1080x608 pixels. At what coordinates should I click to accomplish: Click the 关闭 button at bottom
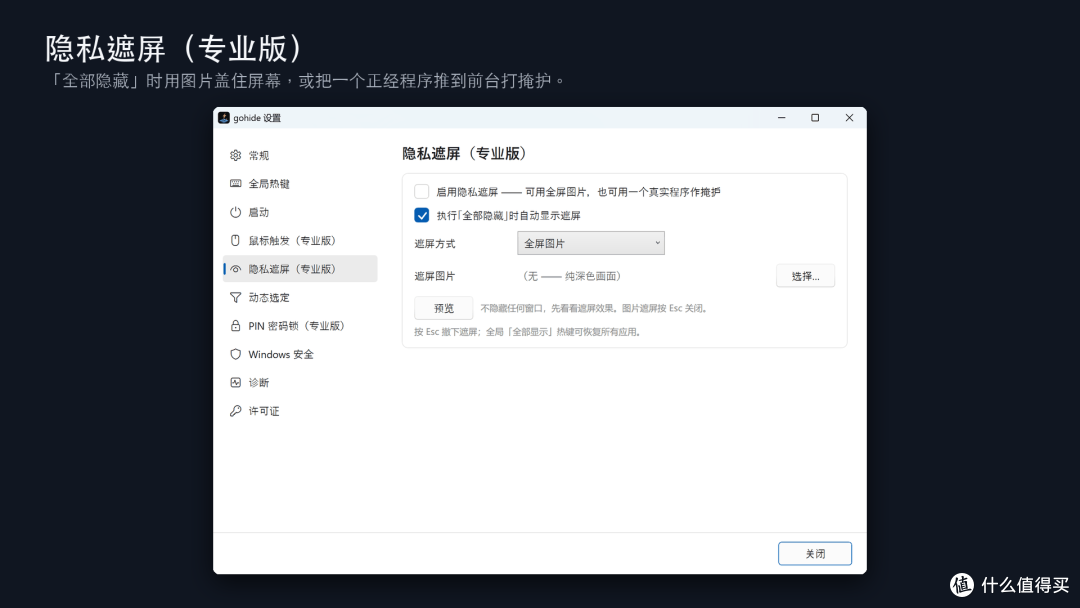[x=815, y=554]
